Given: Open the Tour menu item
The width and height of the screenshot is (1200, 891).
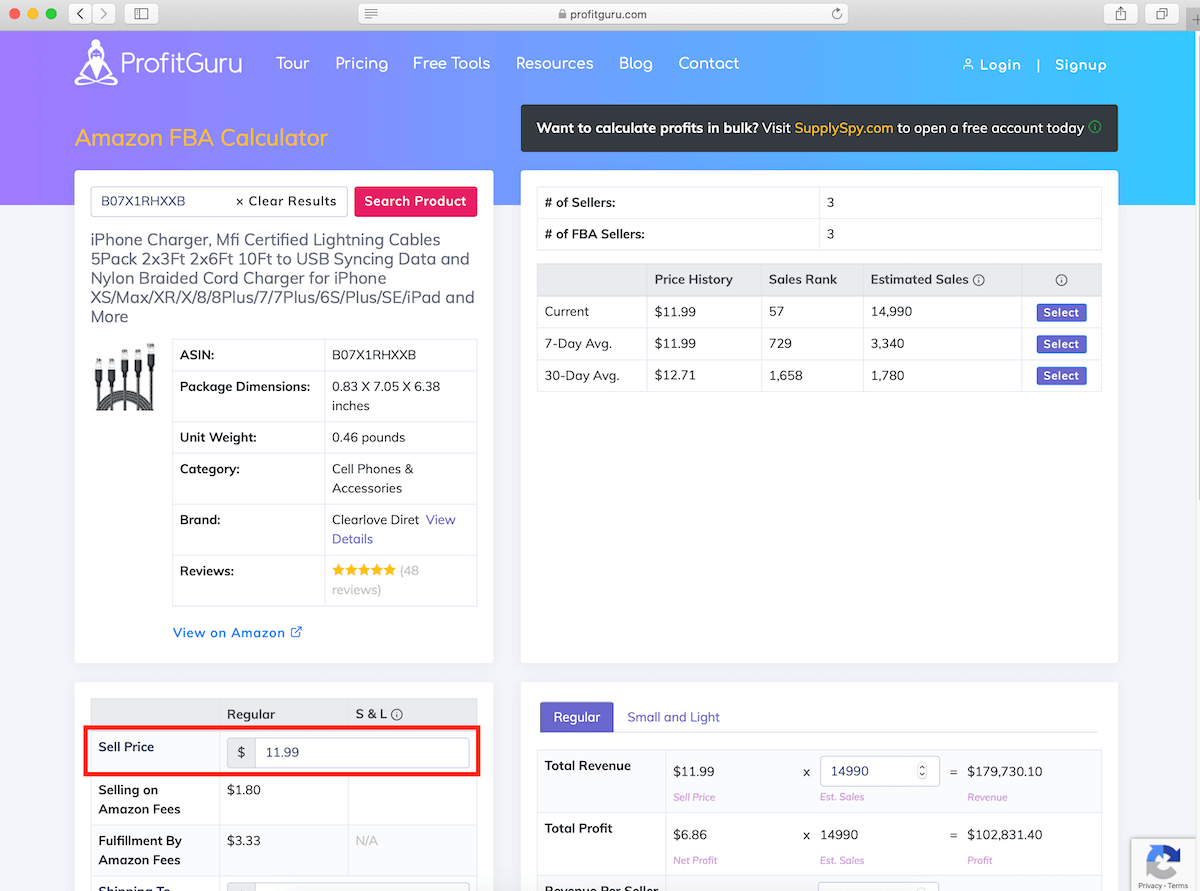Looking at the screenshot, I should click(x=293, y=63).
